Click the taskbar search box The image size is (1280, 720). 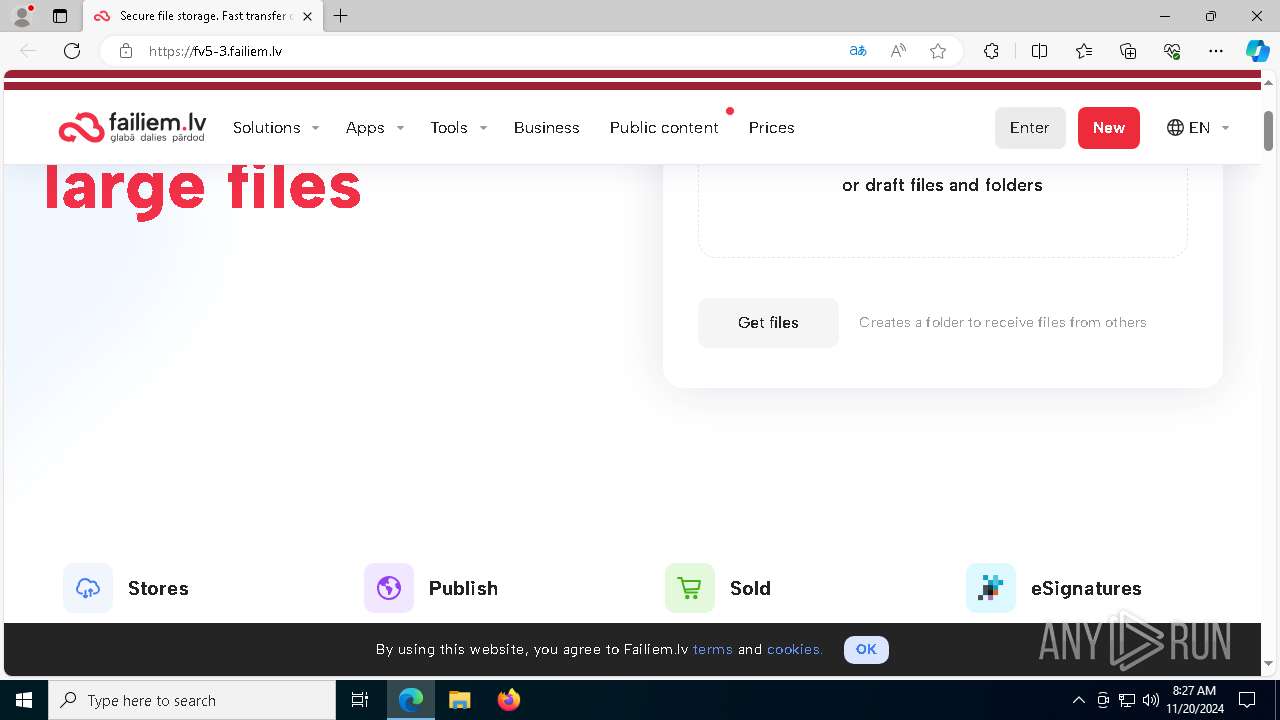192,700
